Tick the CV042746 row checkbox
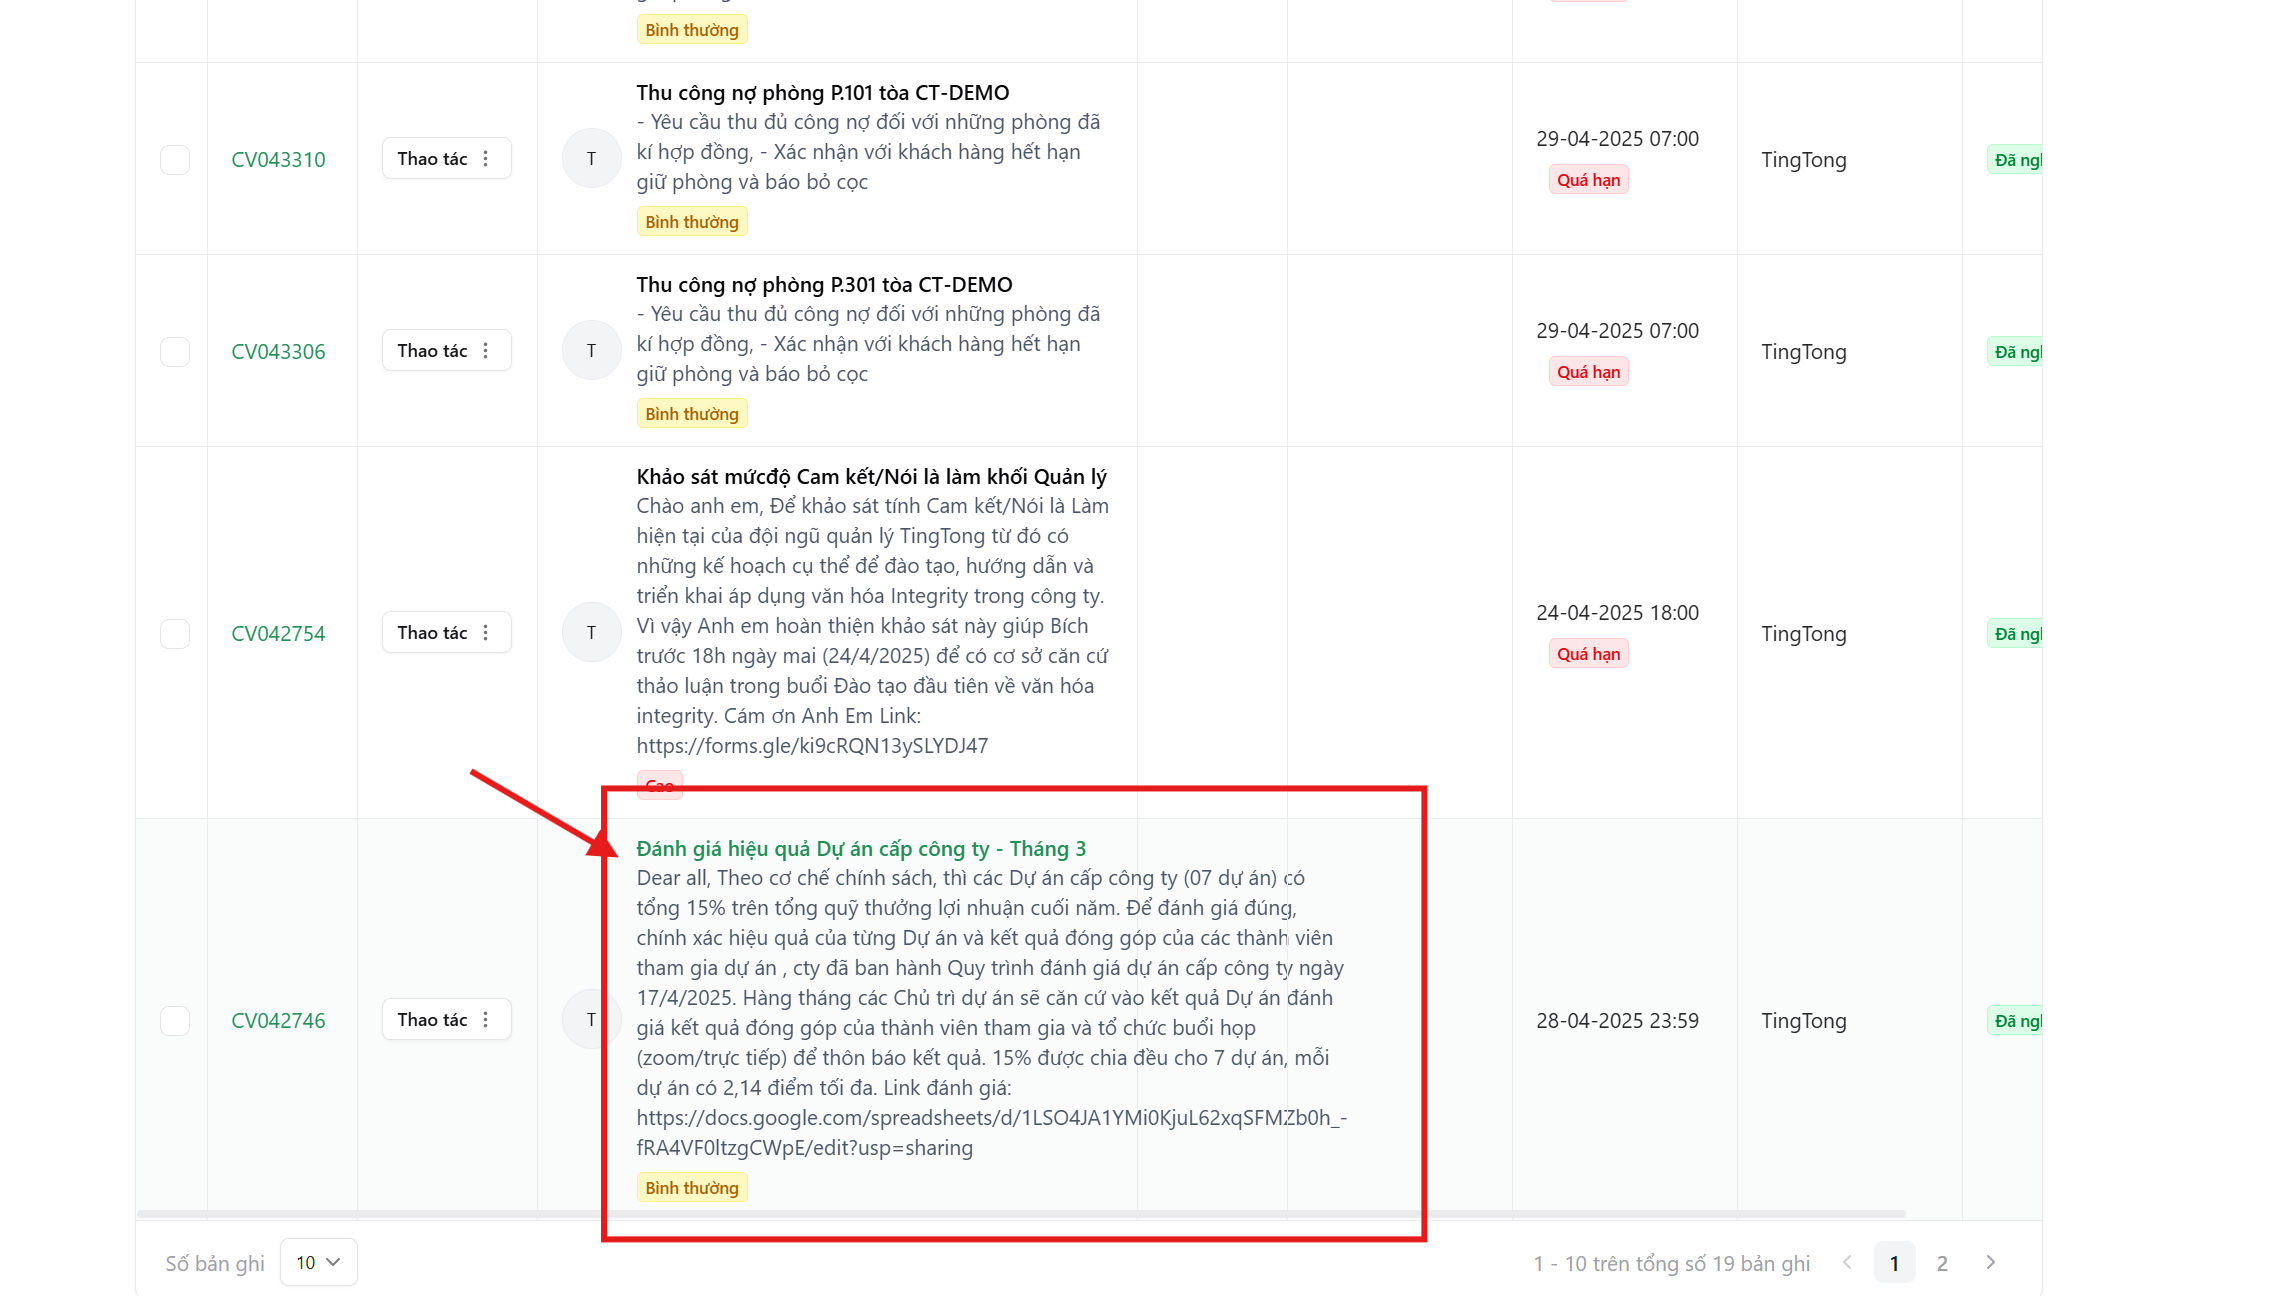The width and height of the screenshot is (2293, 1296). (175, 1021)
